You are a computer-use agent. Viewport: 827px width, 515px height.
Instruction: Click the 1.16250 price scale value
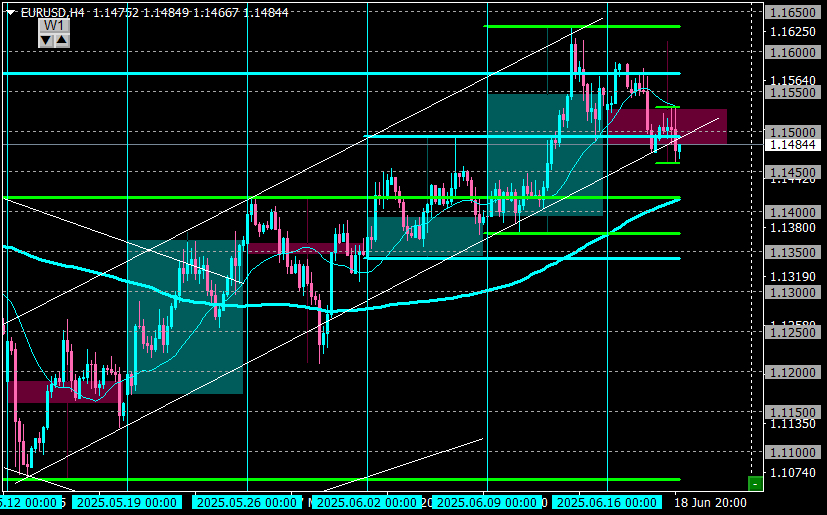click(x=793, y=32)
